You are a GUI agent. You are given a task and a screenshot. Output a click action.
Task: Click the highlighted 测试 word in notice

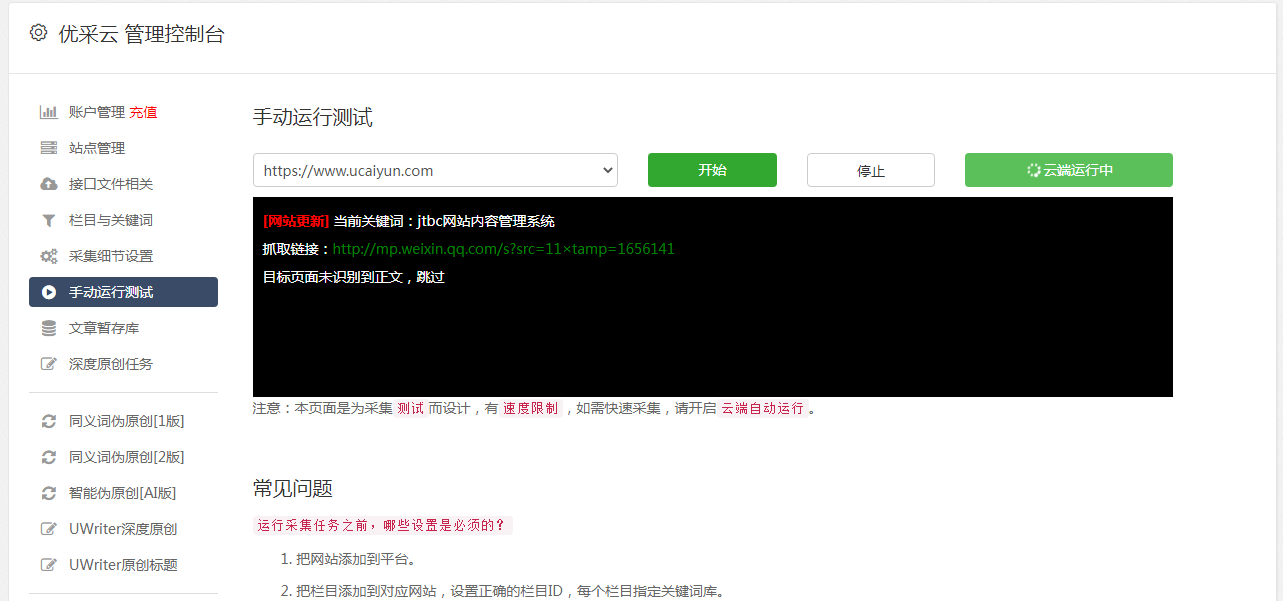[411, 408]
